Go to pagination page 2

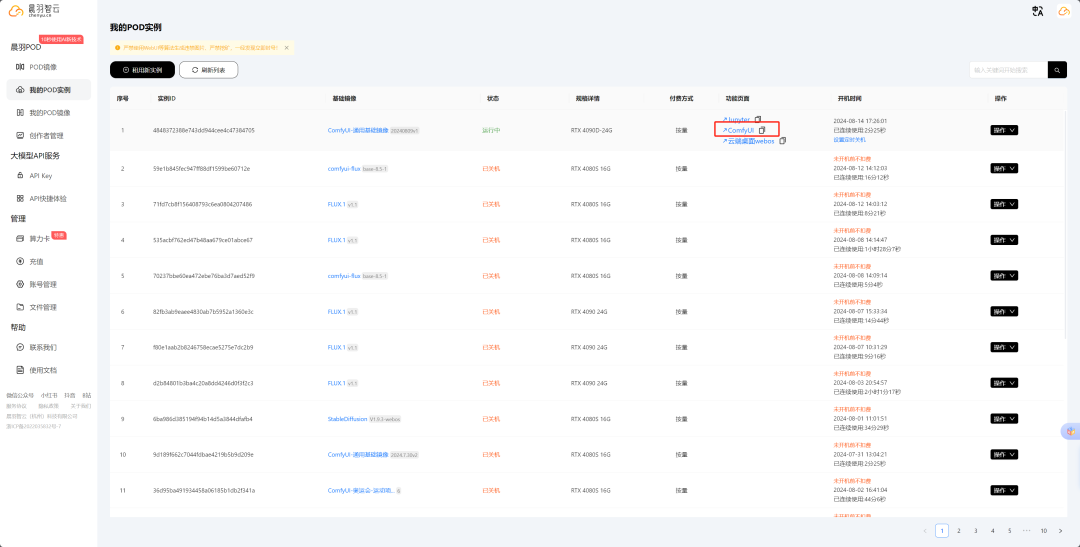click(x=959, y=530)
